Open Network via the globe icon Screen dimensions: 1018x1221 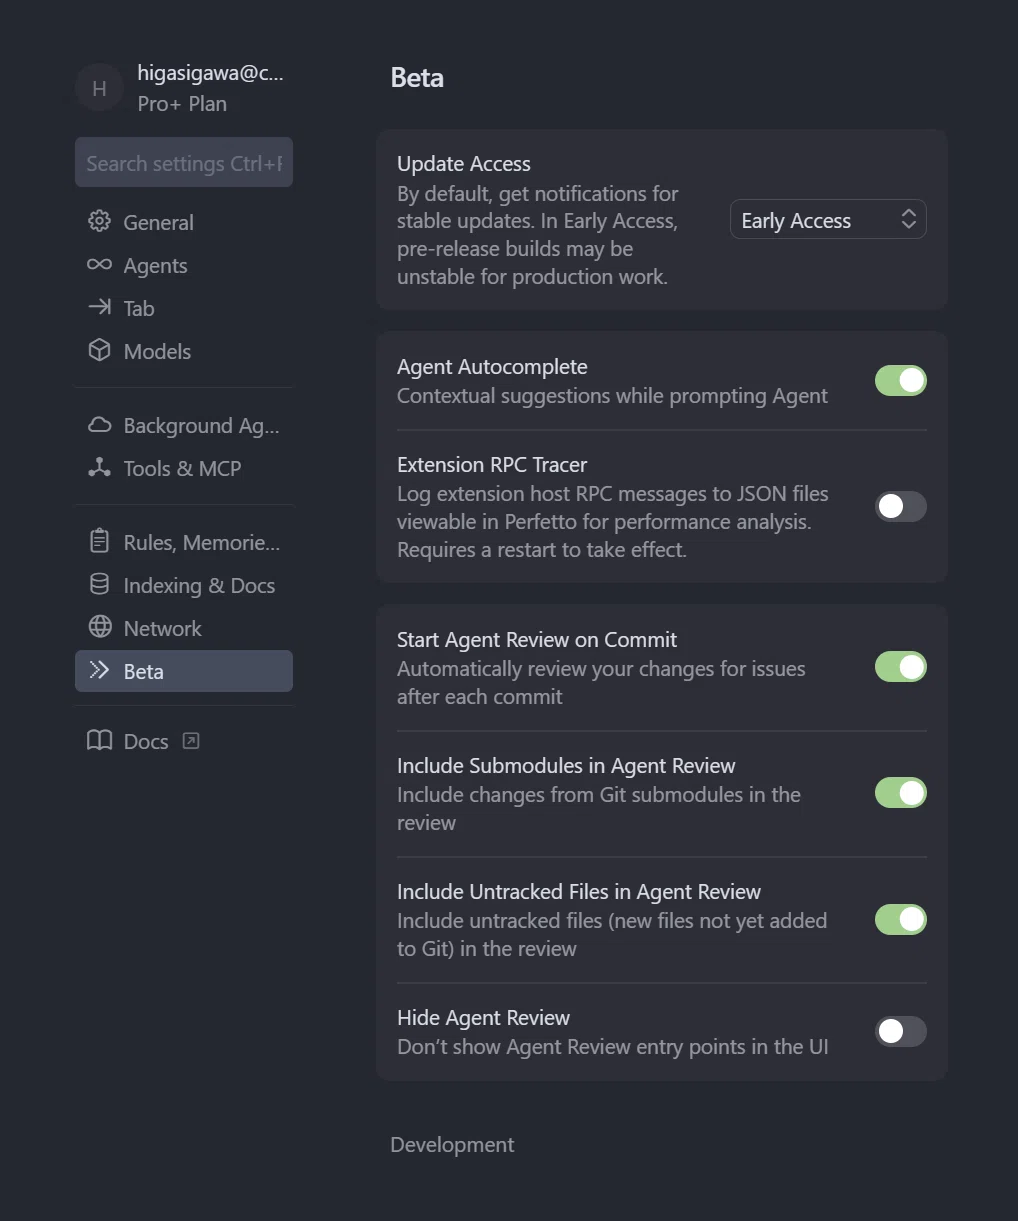point(99,627)
